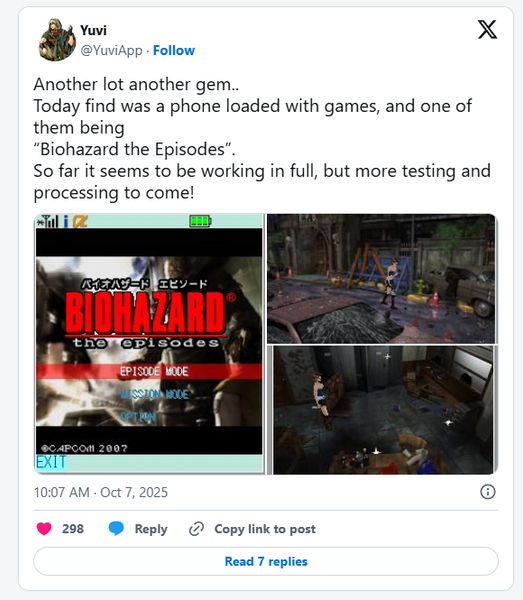The height and width of the screenshot is (600, 523).
Task: Click the EXIT label in phone screenshot
Action: tap(51, 462)
